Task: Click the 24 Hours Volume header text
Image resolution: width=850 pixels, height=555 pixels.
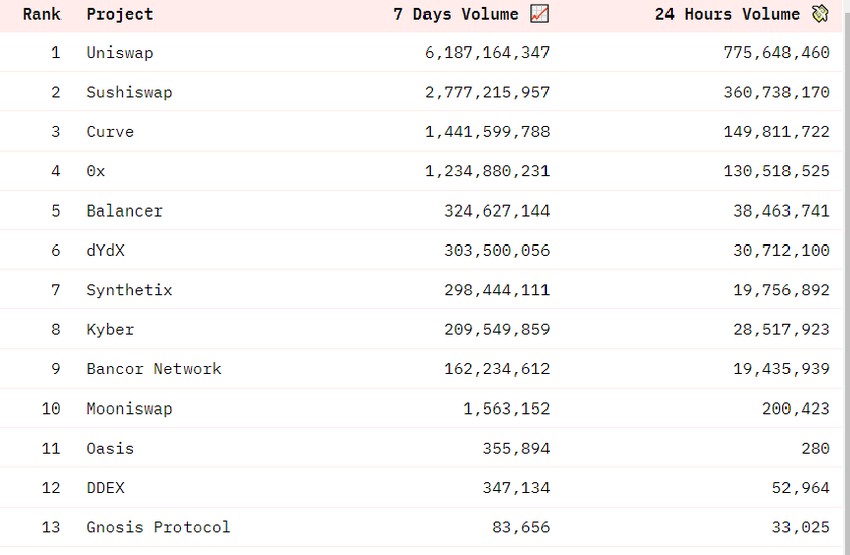Action: point(727,14)
